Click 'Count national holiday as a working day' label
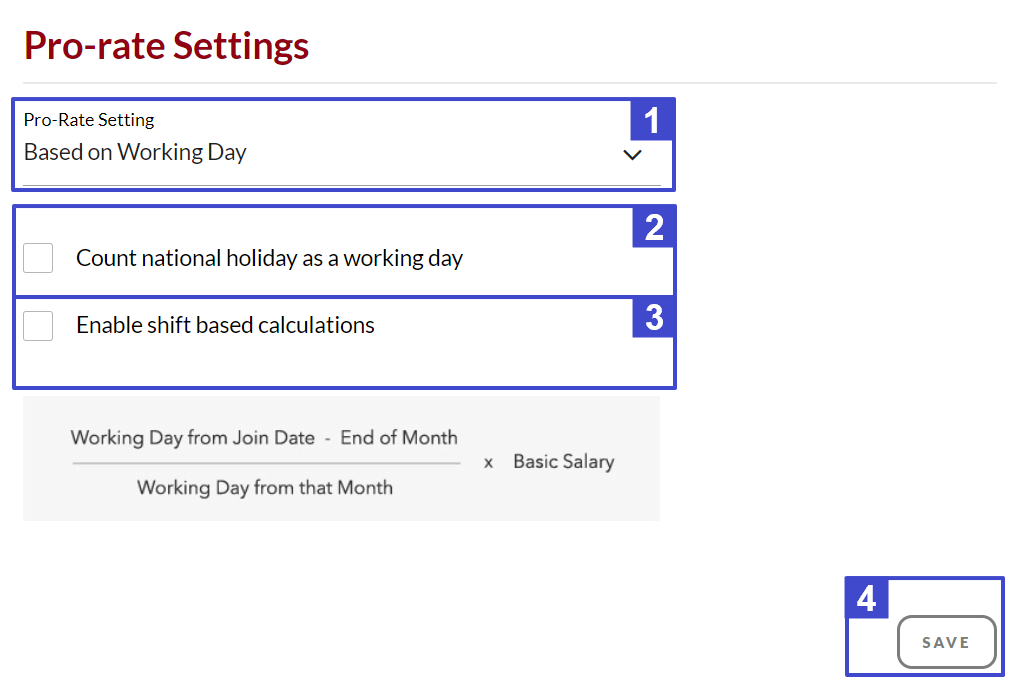 coord(269,258)
